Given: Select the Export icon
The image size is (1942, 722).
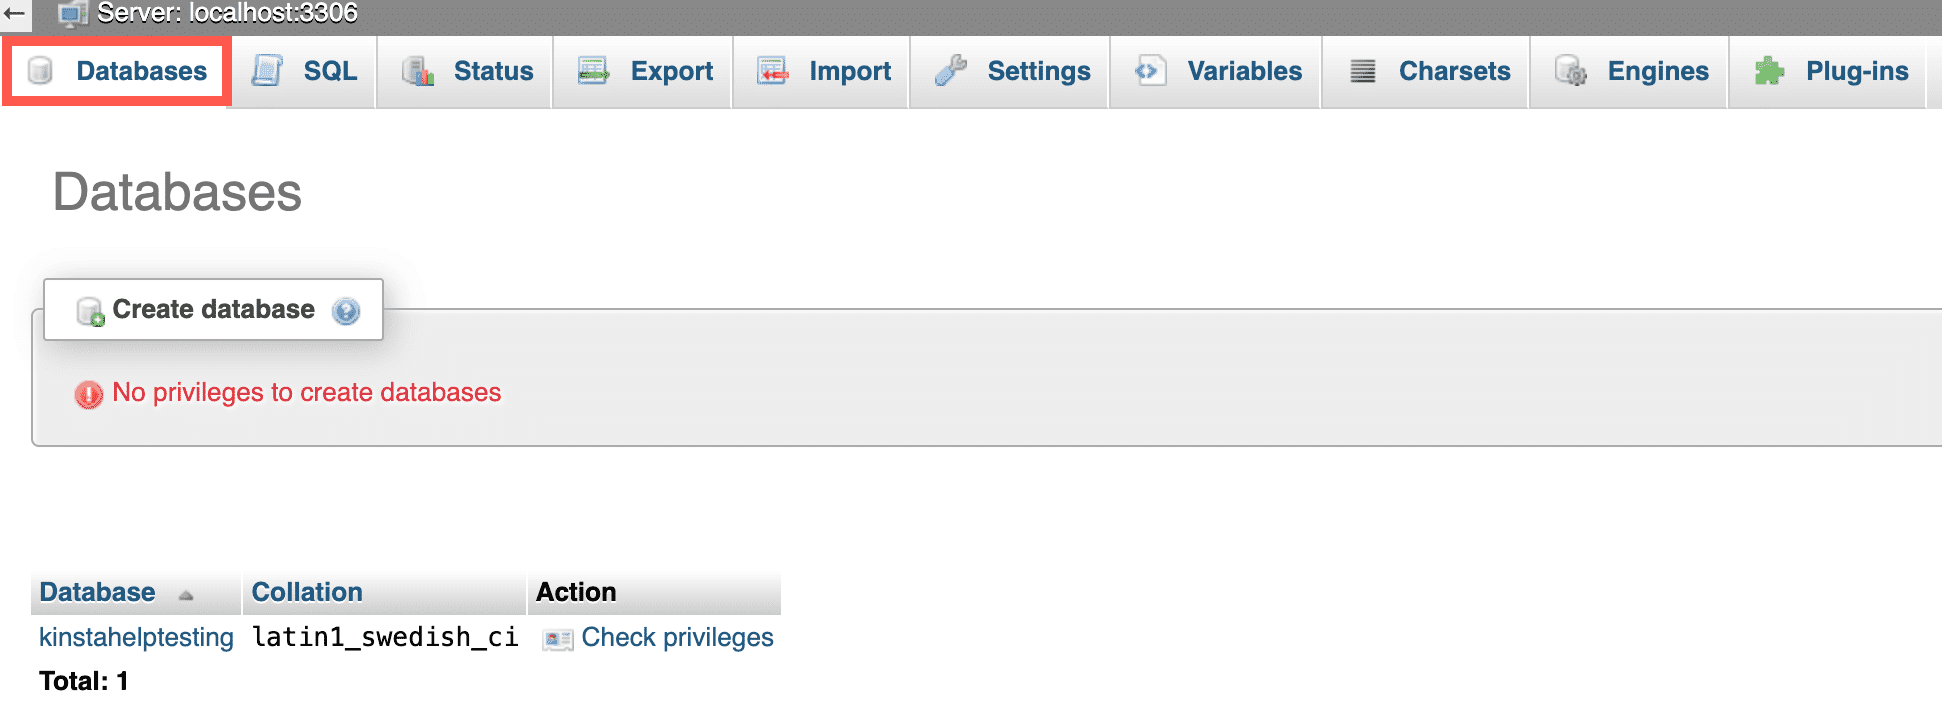Looking at the screenshot, I should tap(592, 70).
